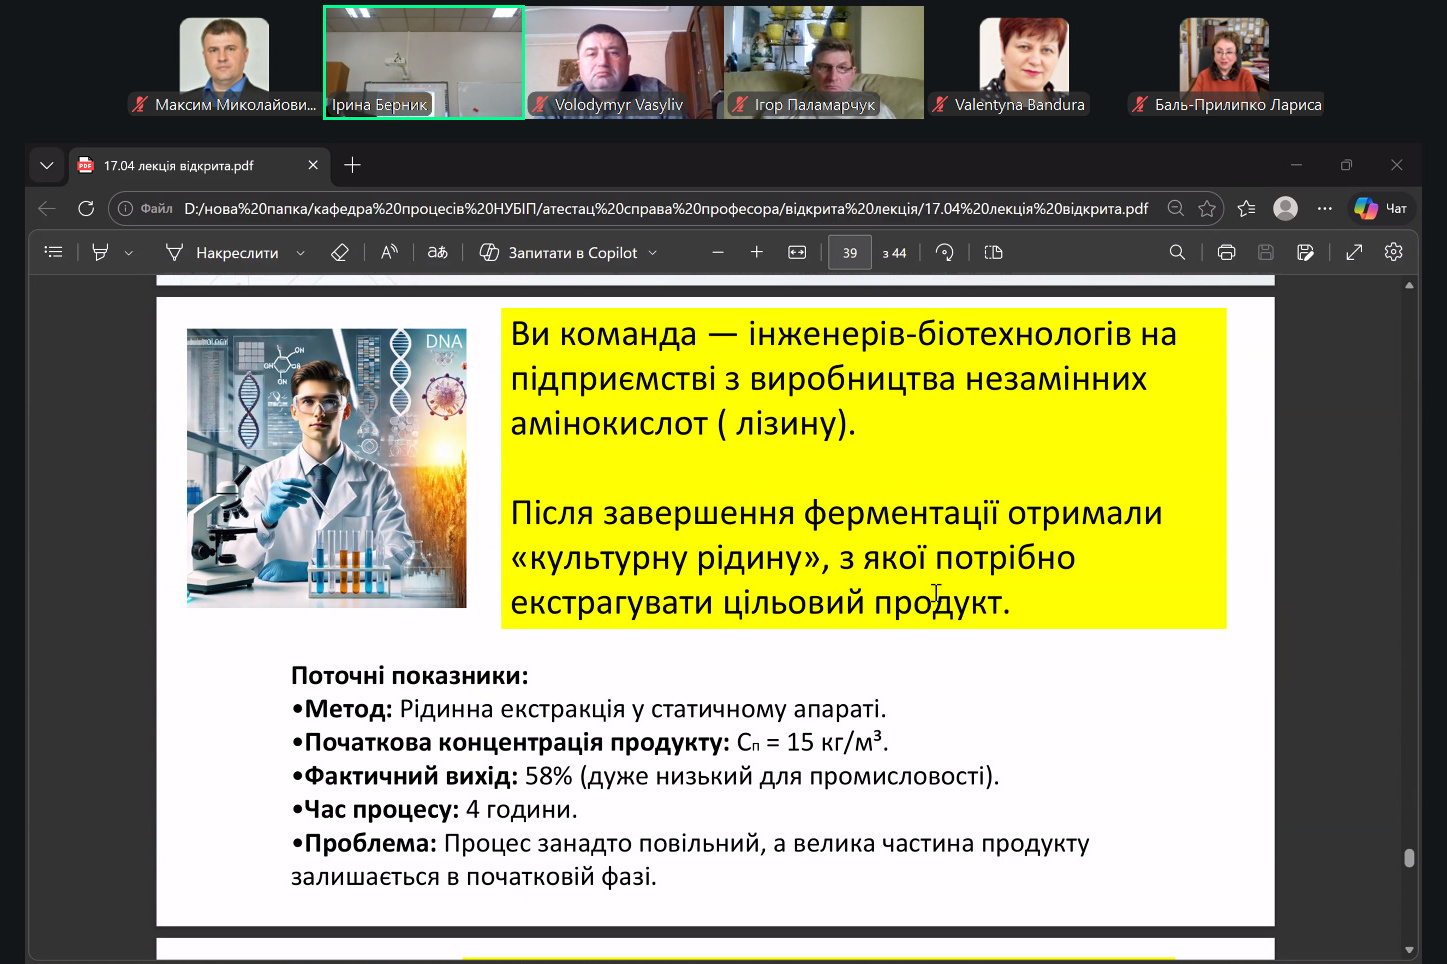Select the highlighter tool
1447x964 pixels.
[100, 253]
